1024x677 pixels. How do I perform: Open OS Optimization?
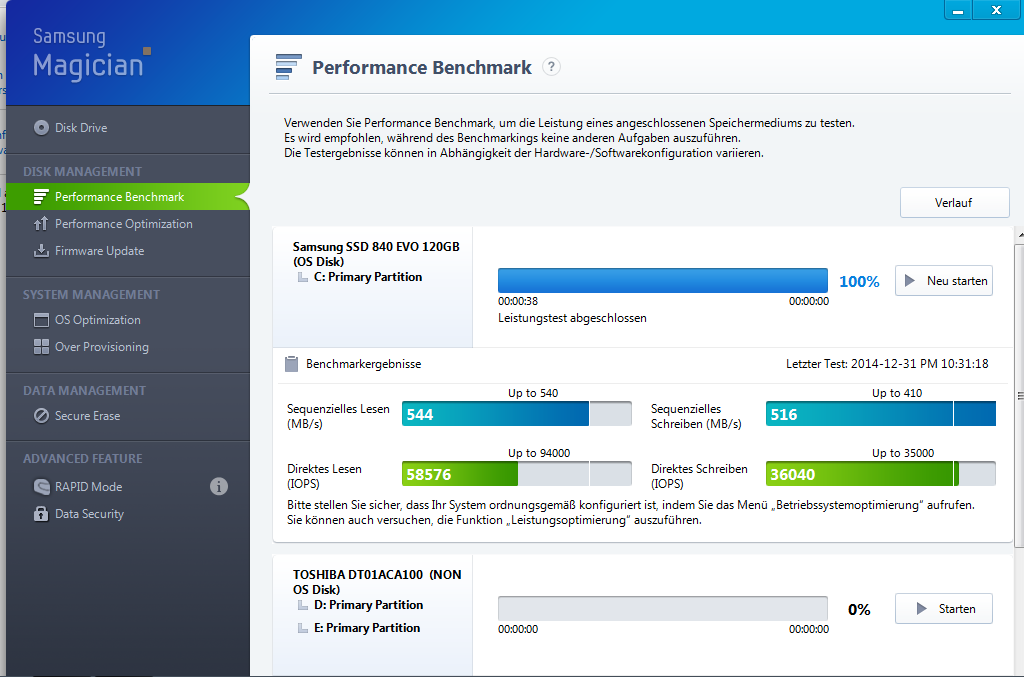click(x=97, y=320)
